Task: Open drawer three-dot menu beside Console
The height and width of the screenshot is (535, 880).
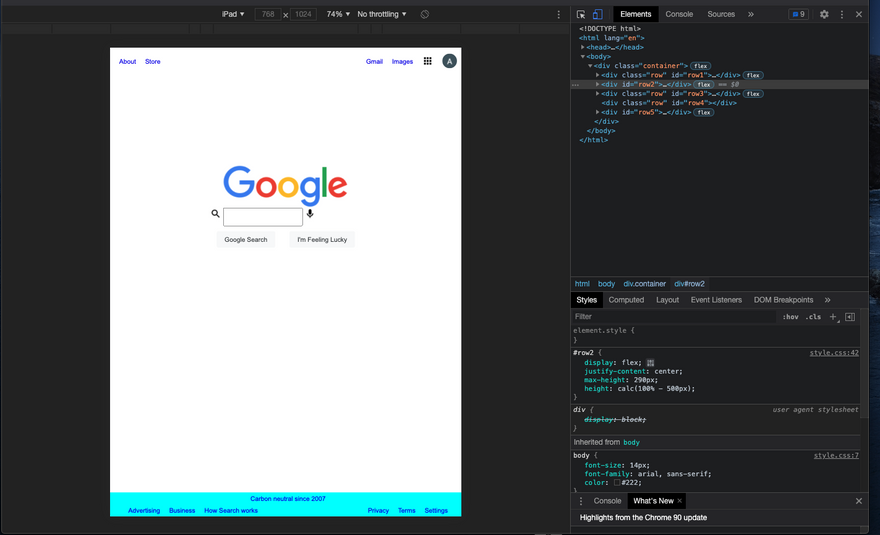Action: click(581, 501)
